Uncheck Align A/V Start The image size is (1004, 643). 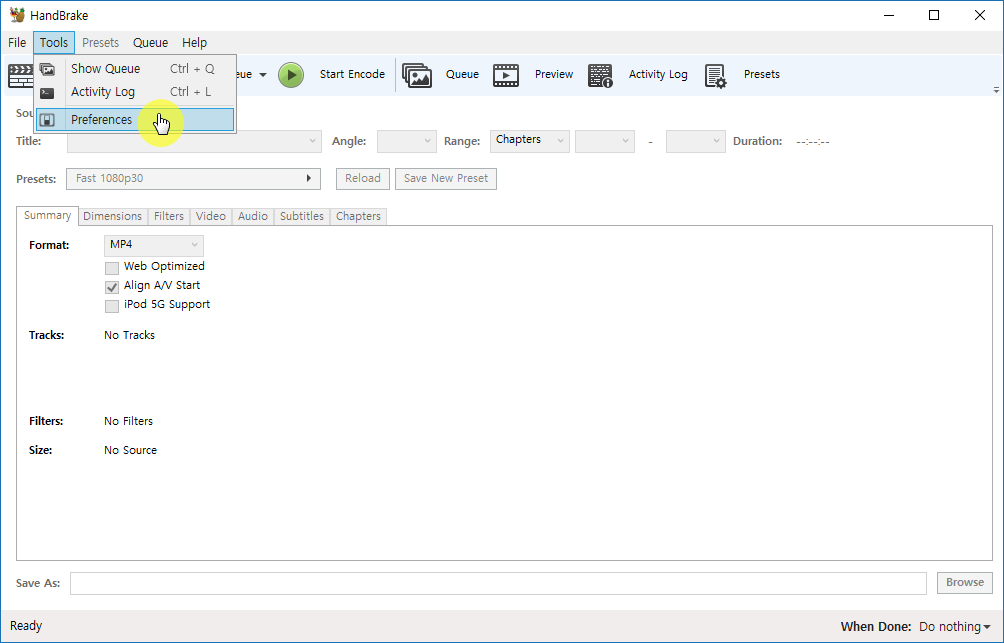pyautogui.click(x=112, y=287)
